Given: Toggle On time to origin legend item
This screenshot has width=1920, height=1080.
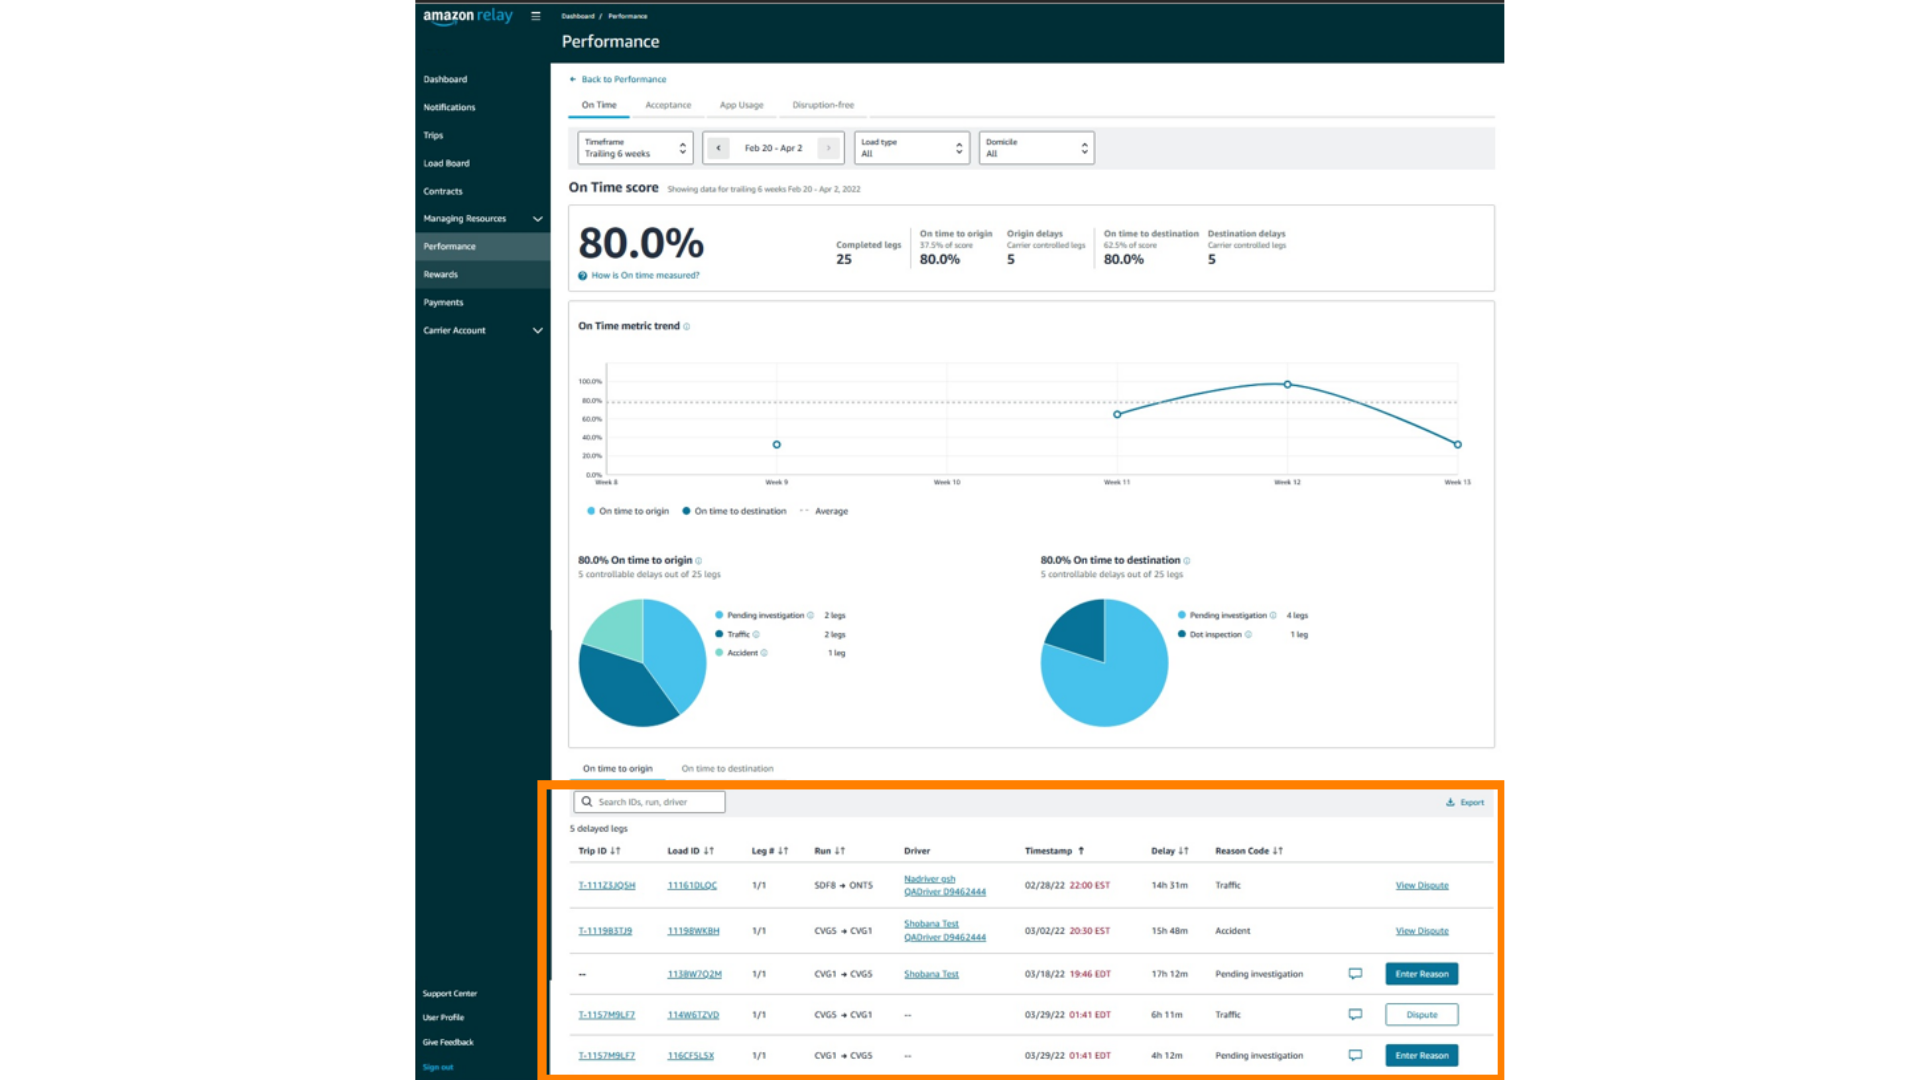Looking at the screenshot, I should [628, 511].
